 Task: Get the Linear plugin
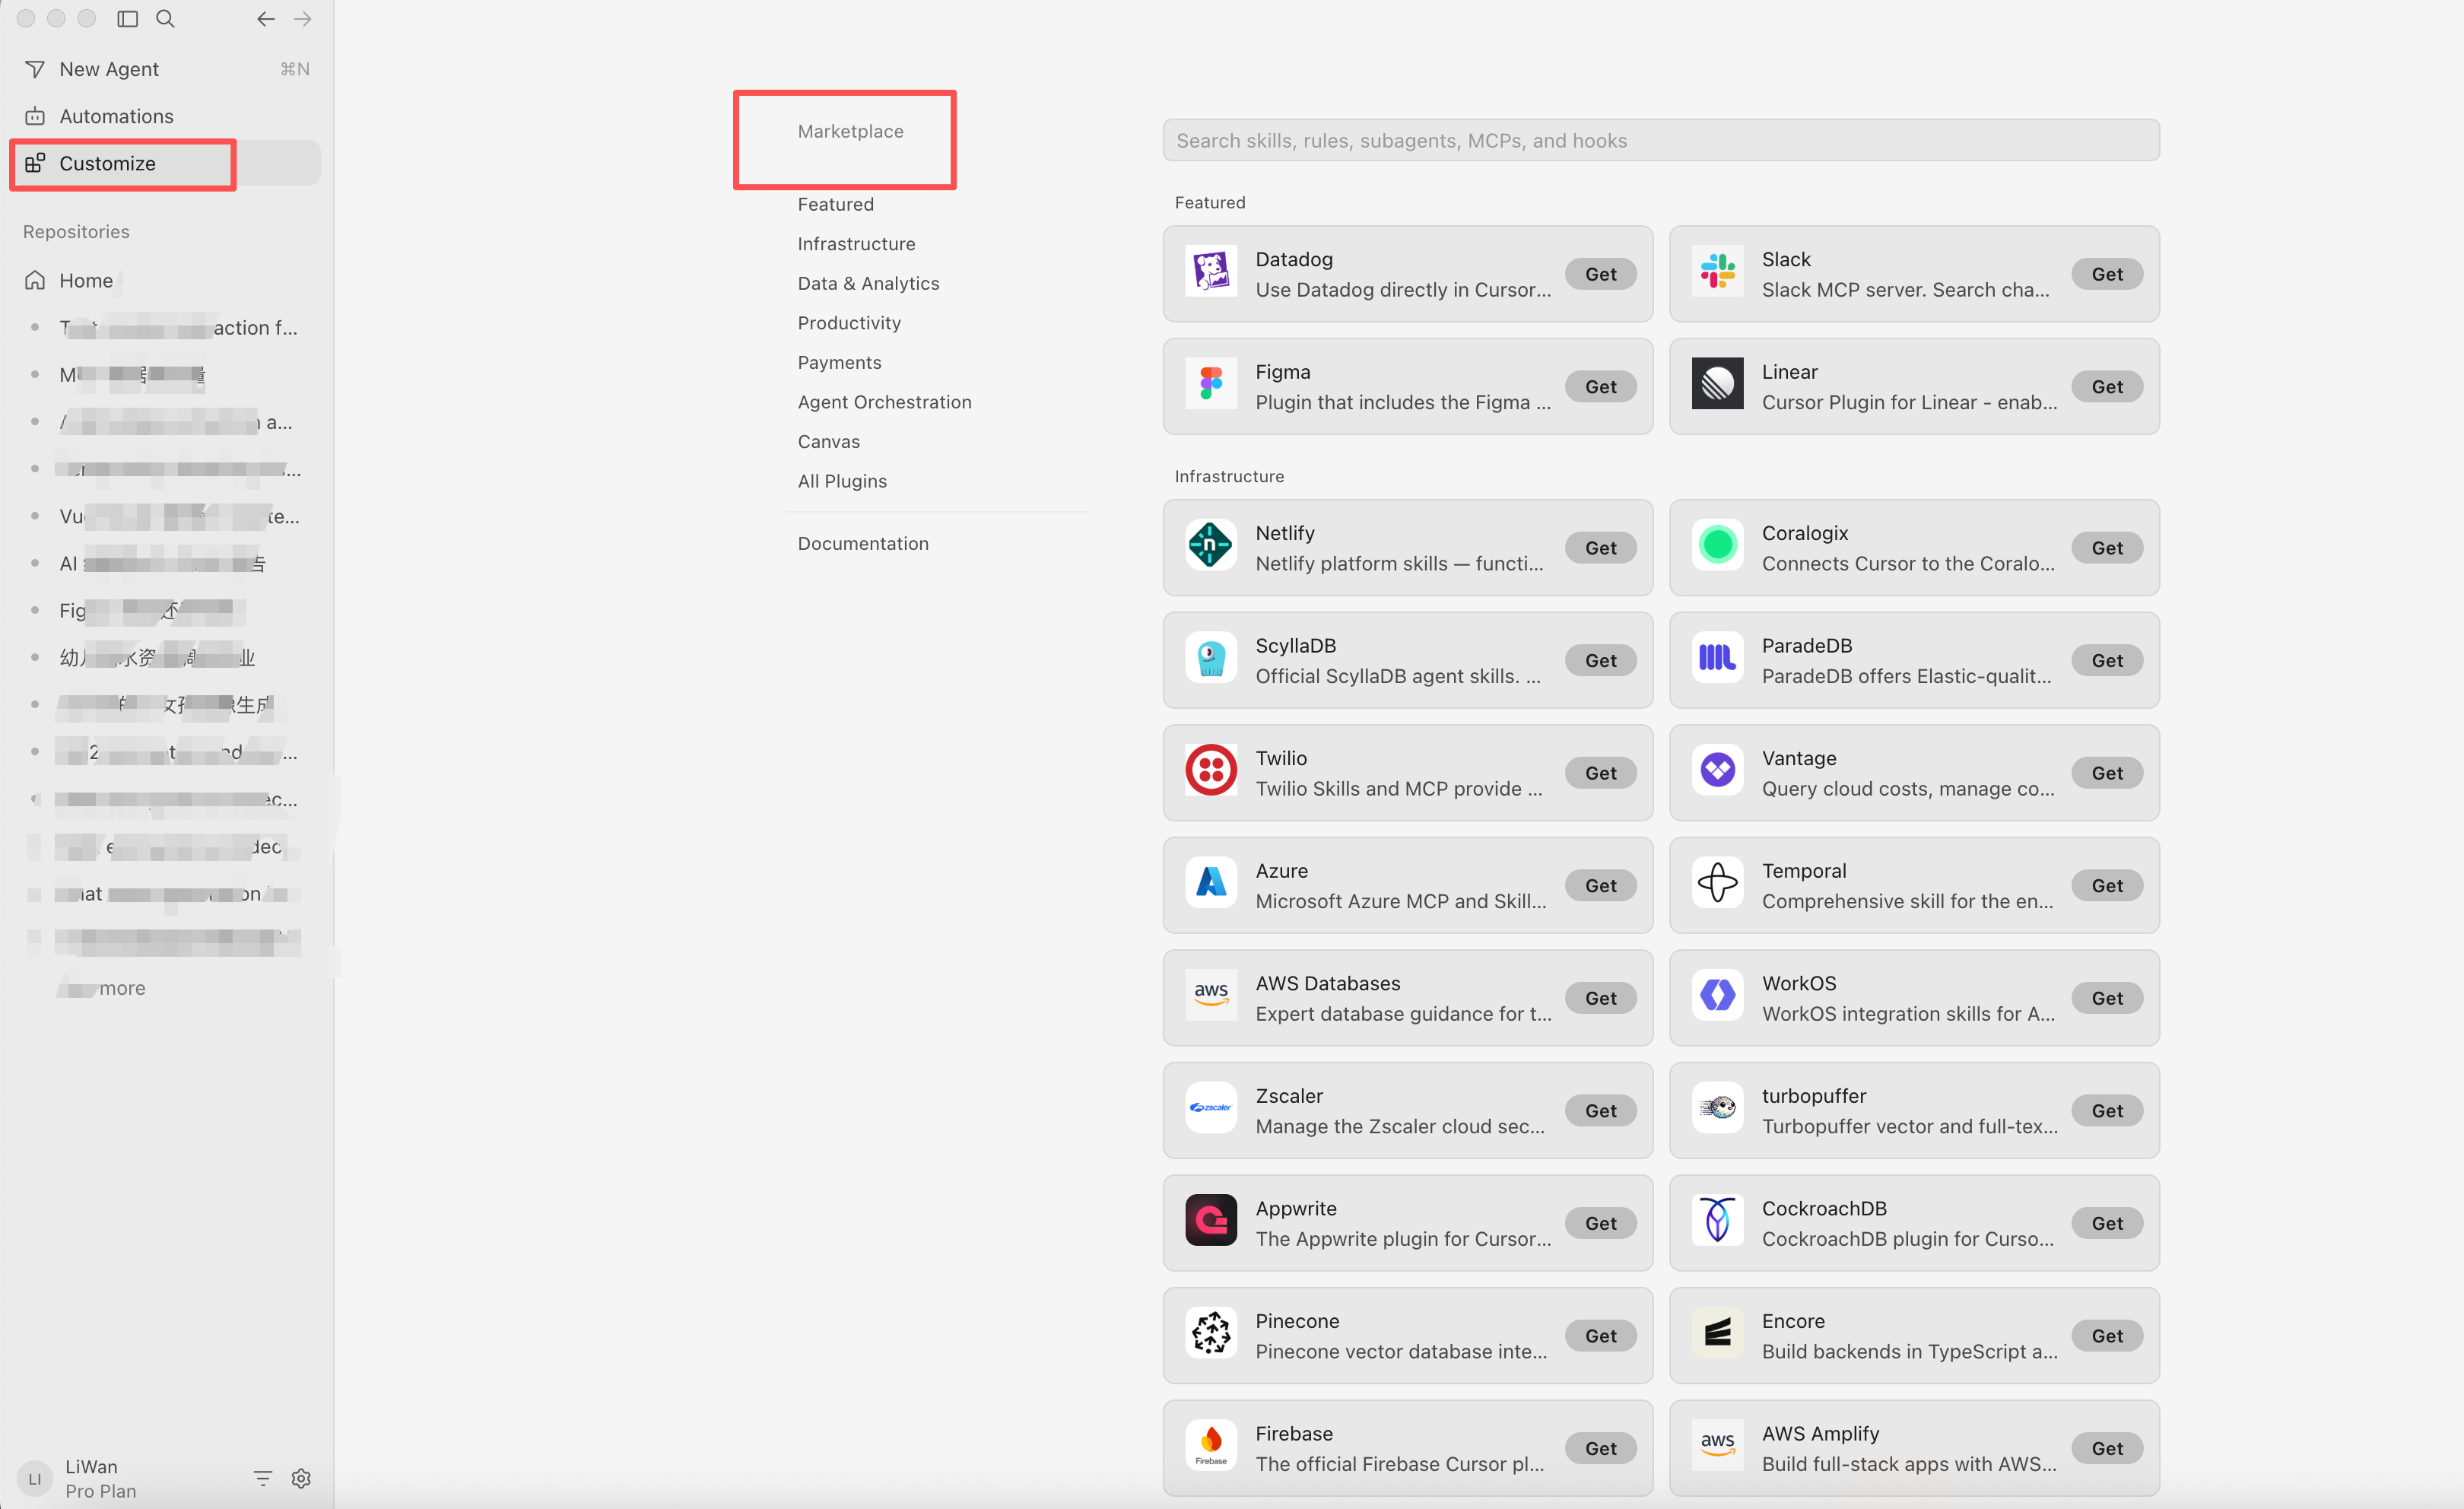(2106, 387)
